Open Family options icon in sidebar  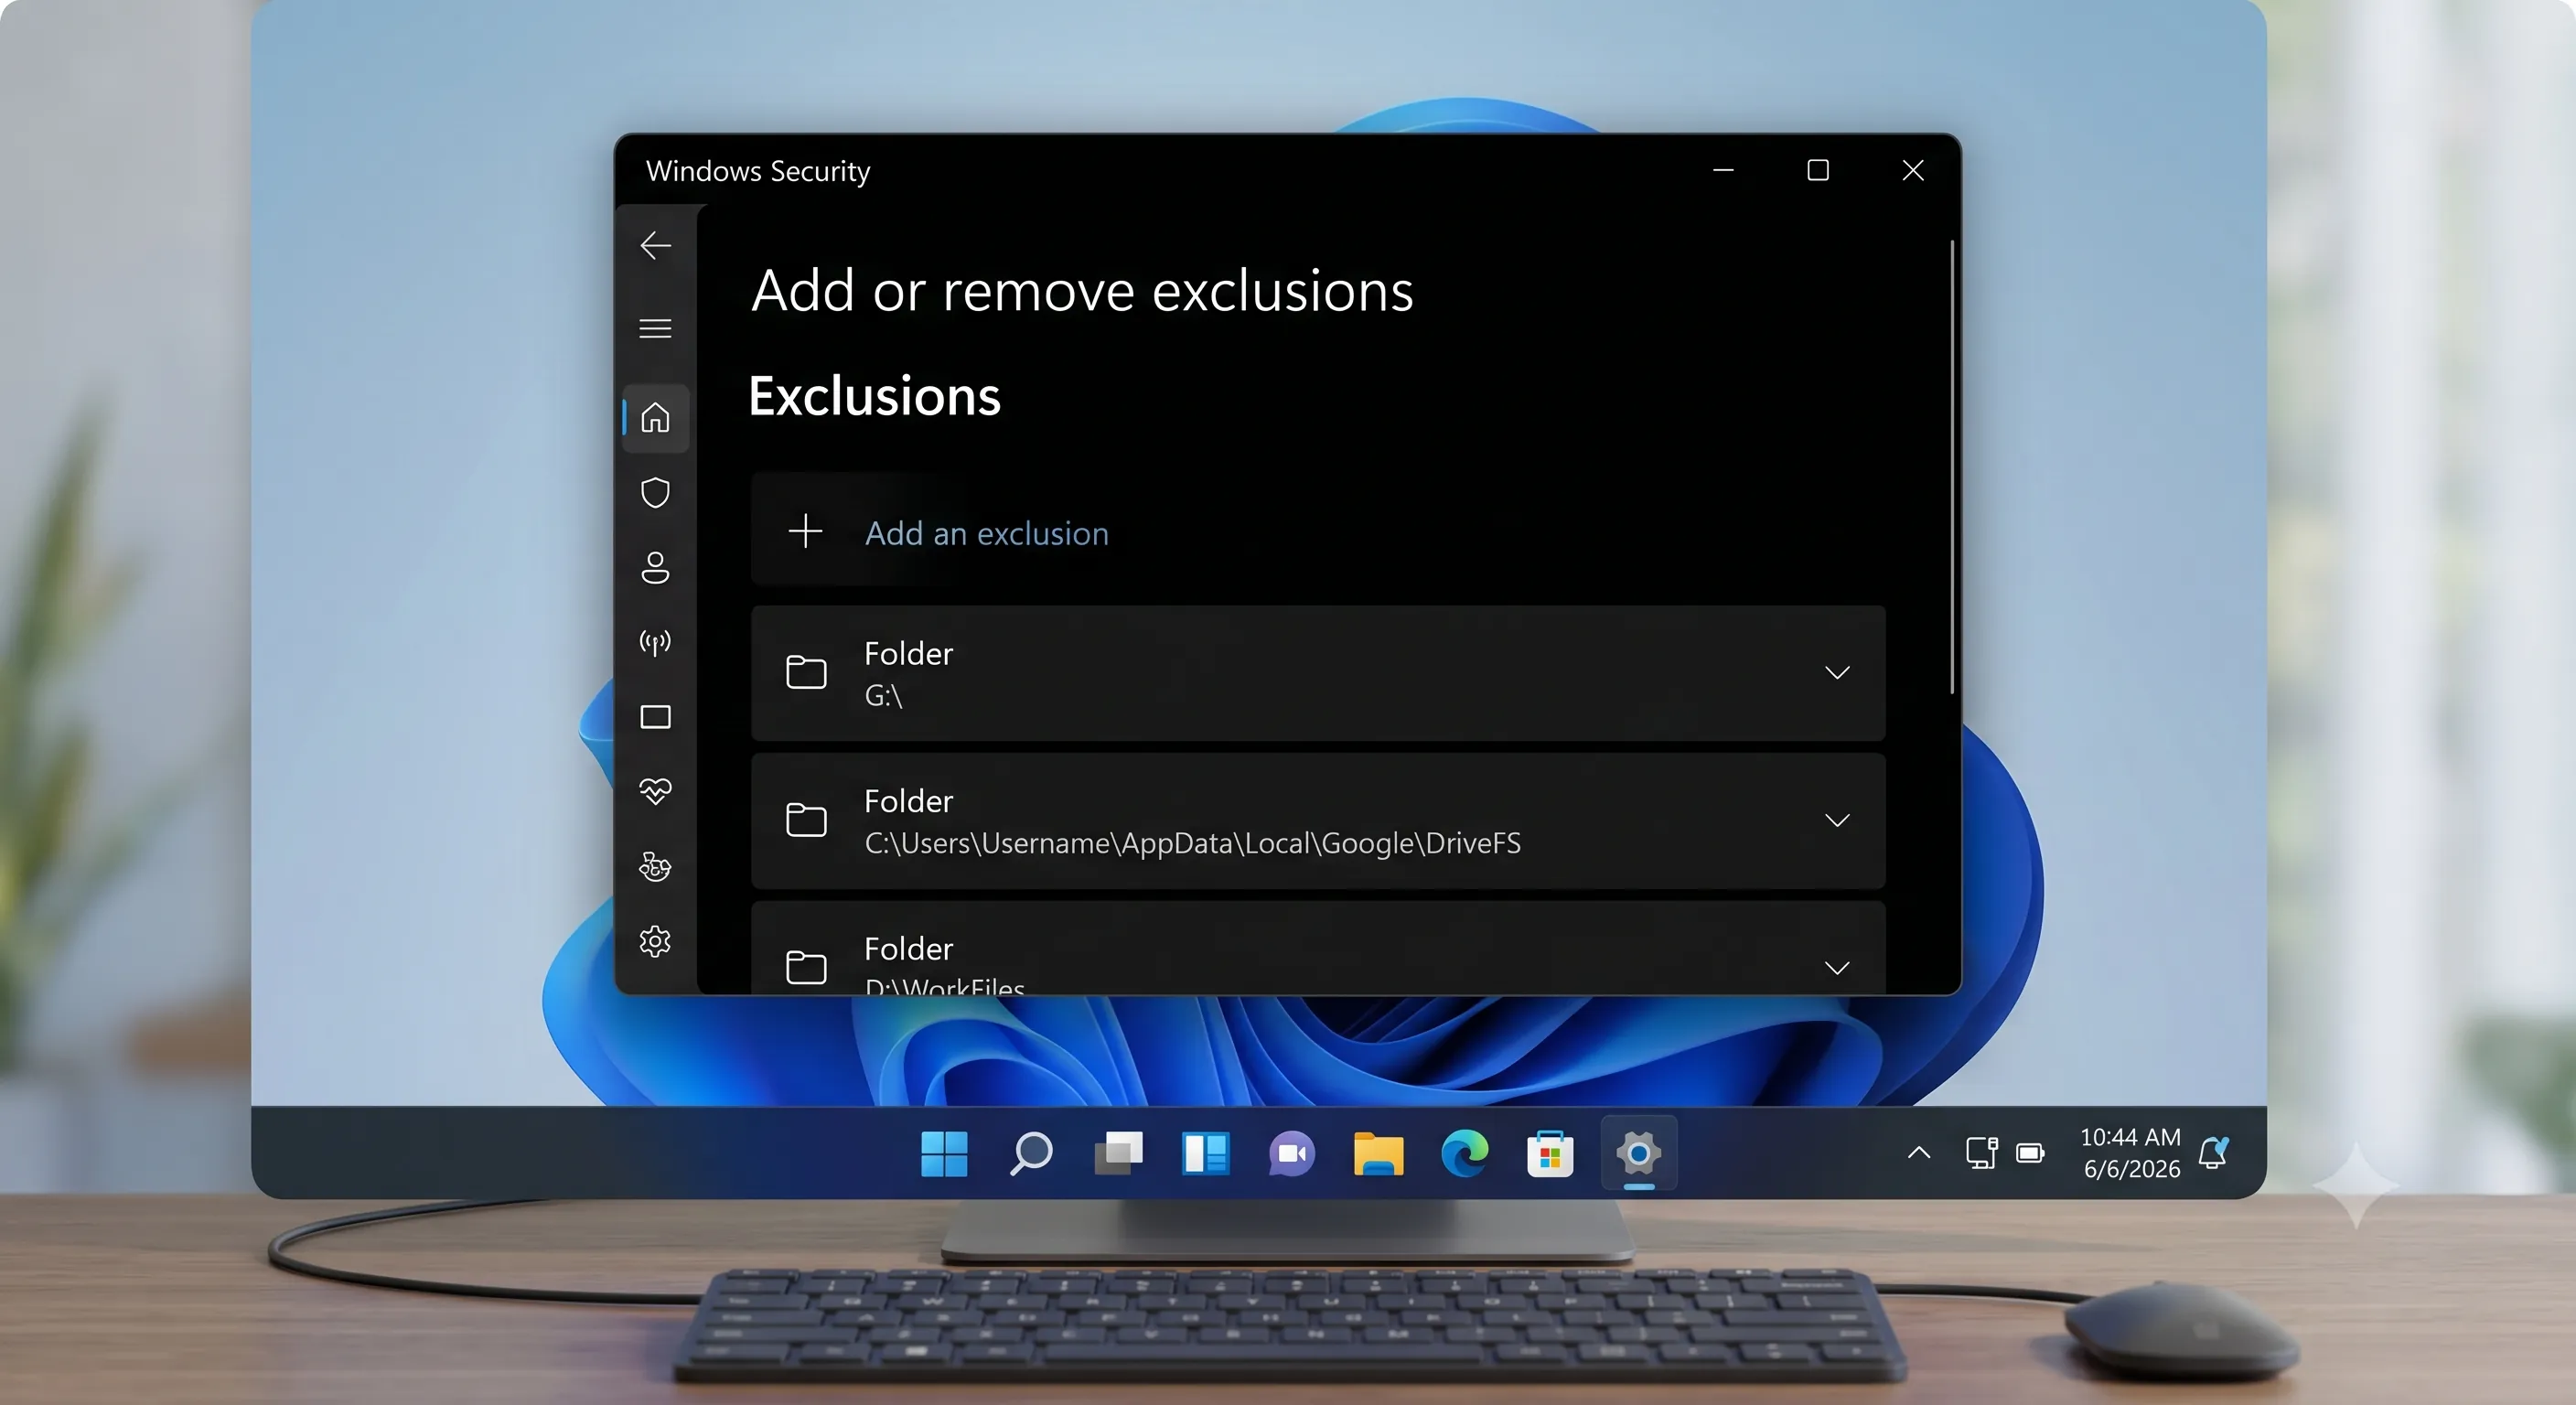655,866
